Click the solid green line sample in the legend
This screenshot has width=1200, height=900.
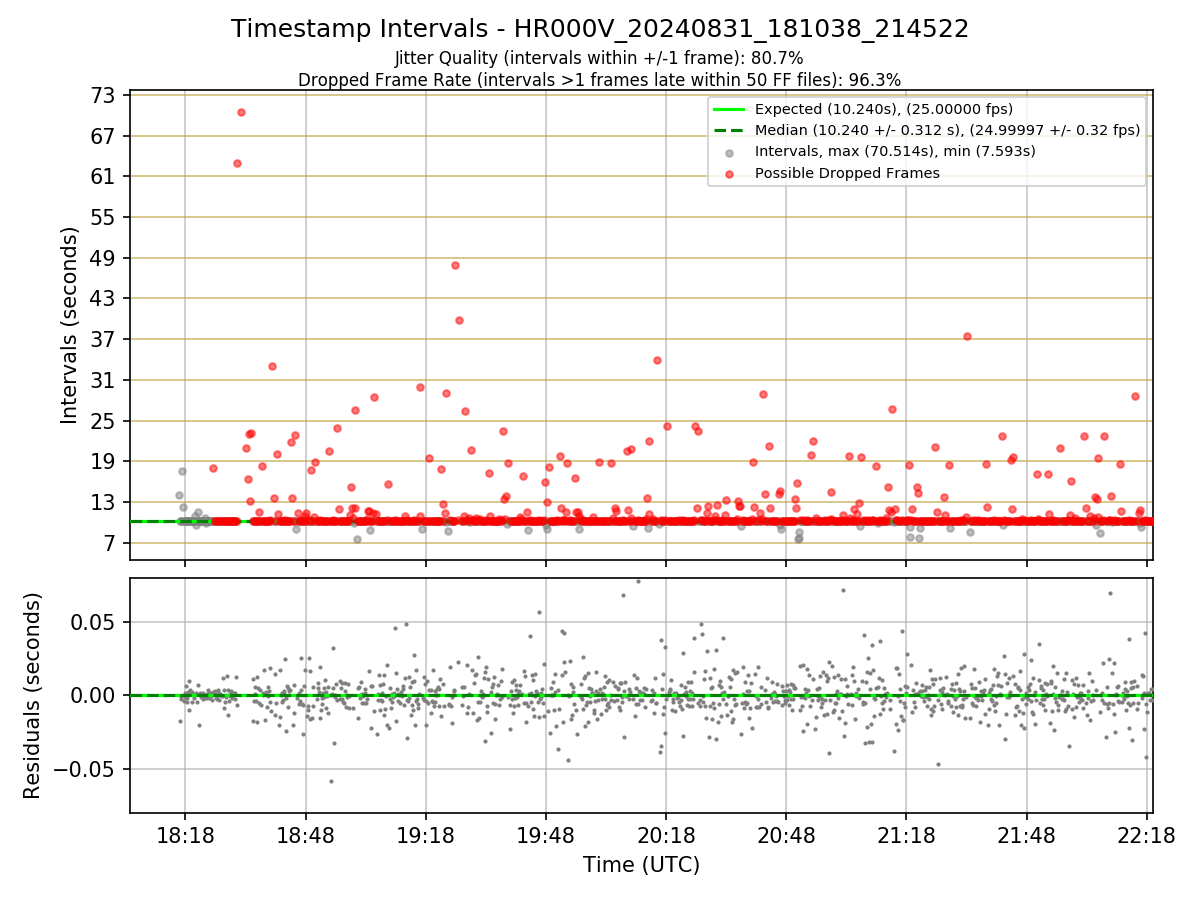point(729,109)
